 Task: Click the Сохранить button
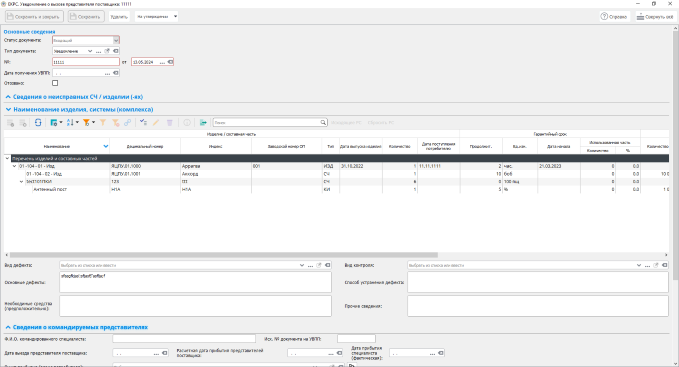pyautogui.click(x=86, y=16)
